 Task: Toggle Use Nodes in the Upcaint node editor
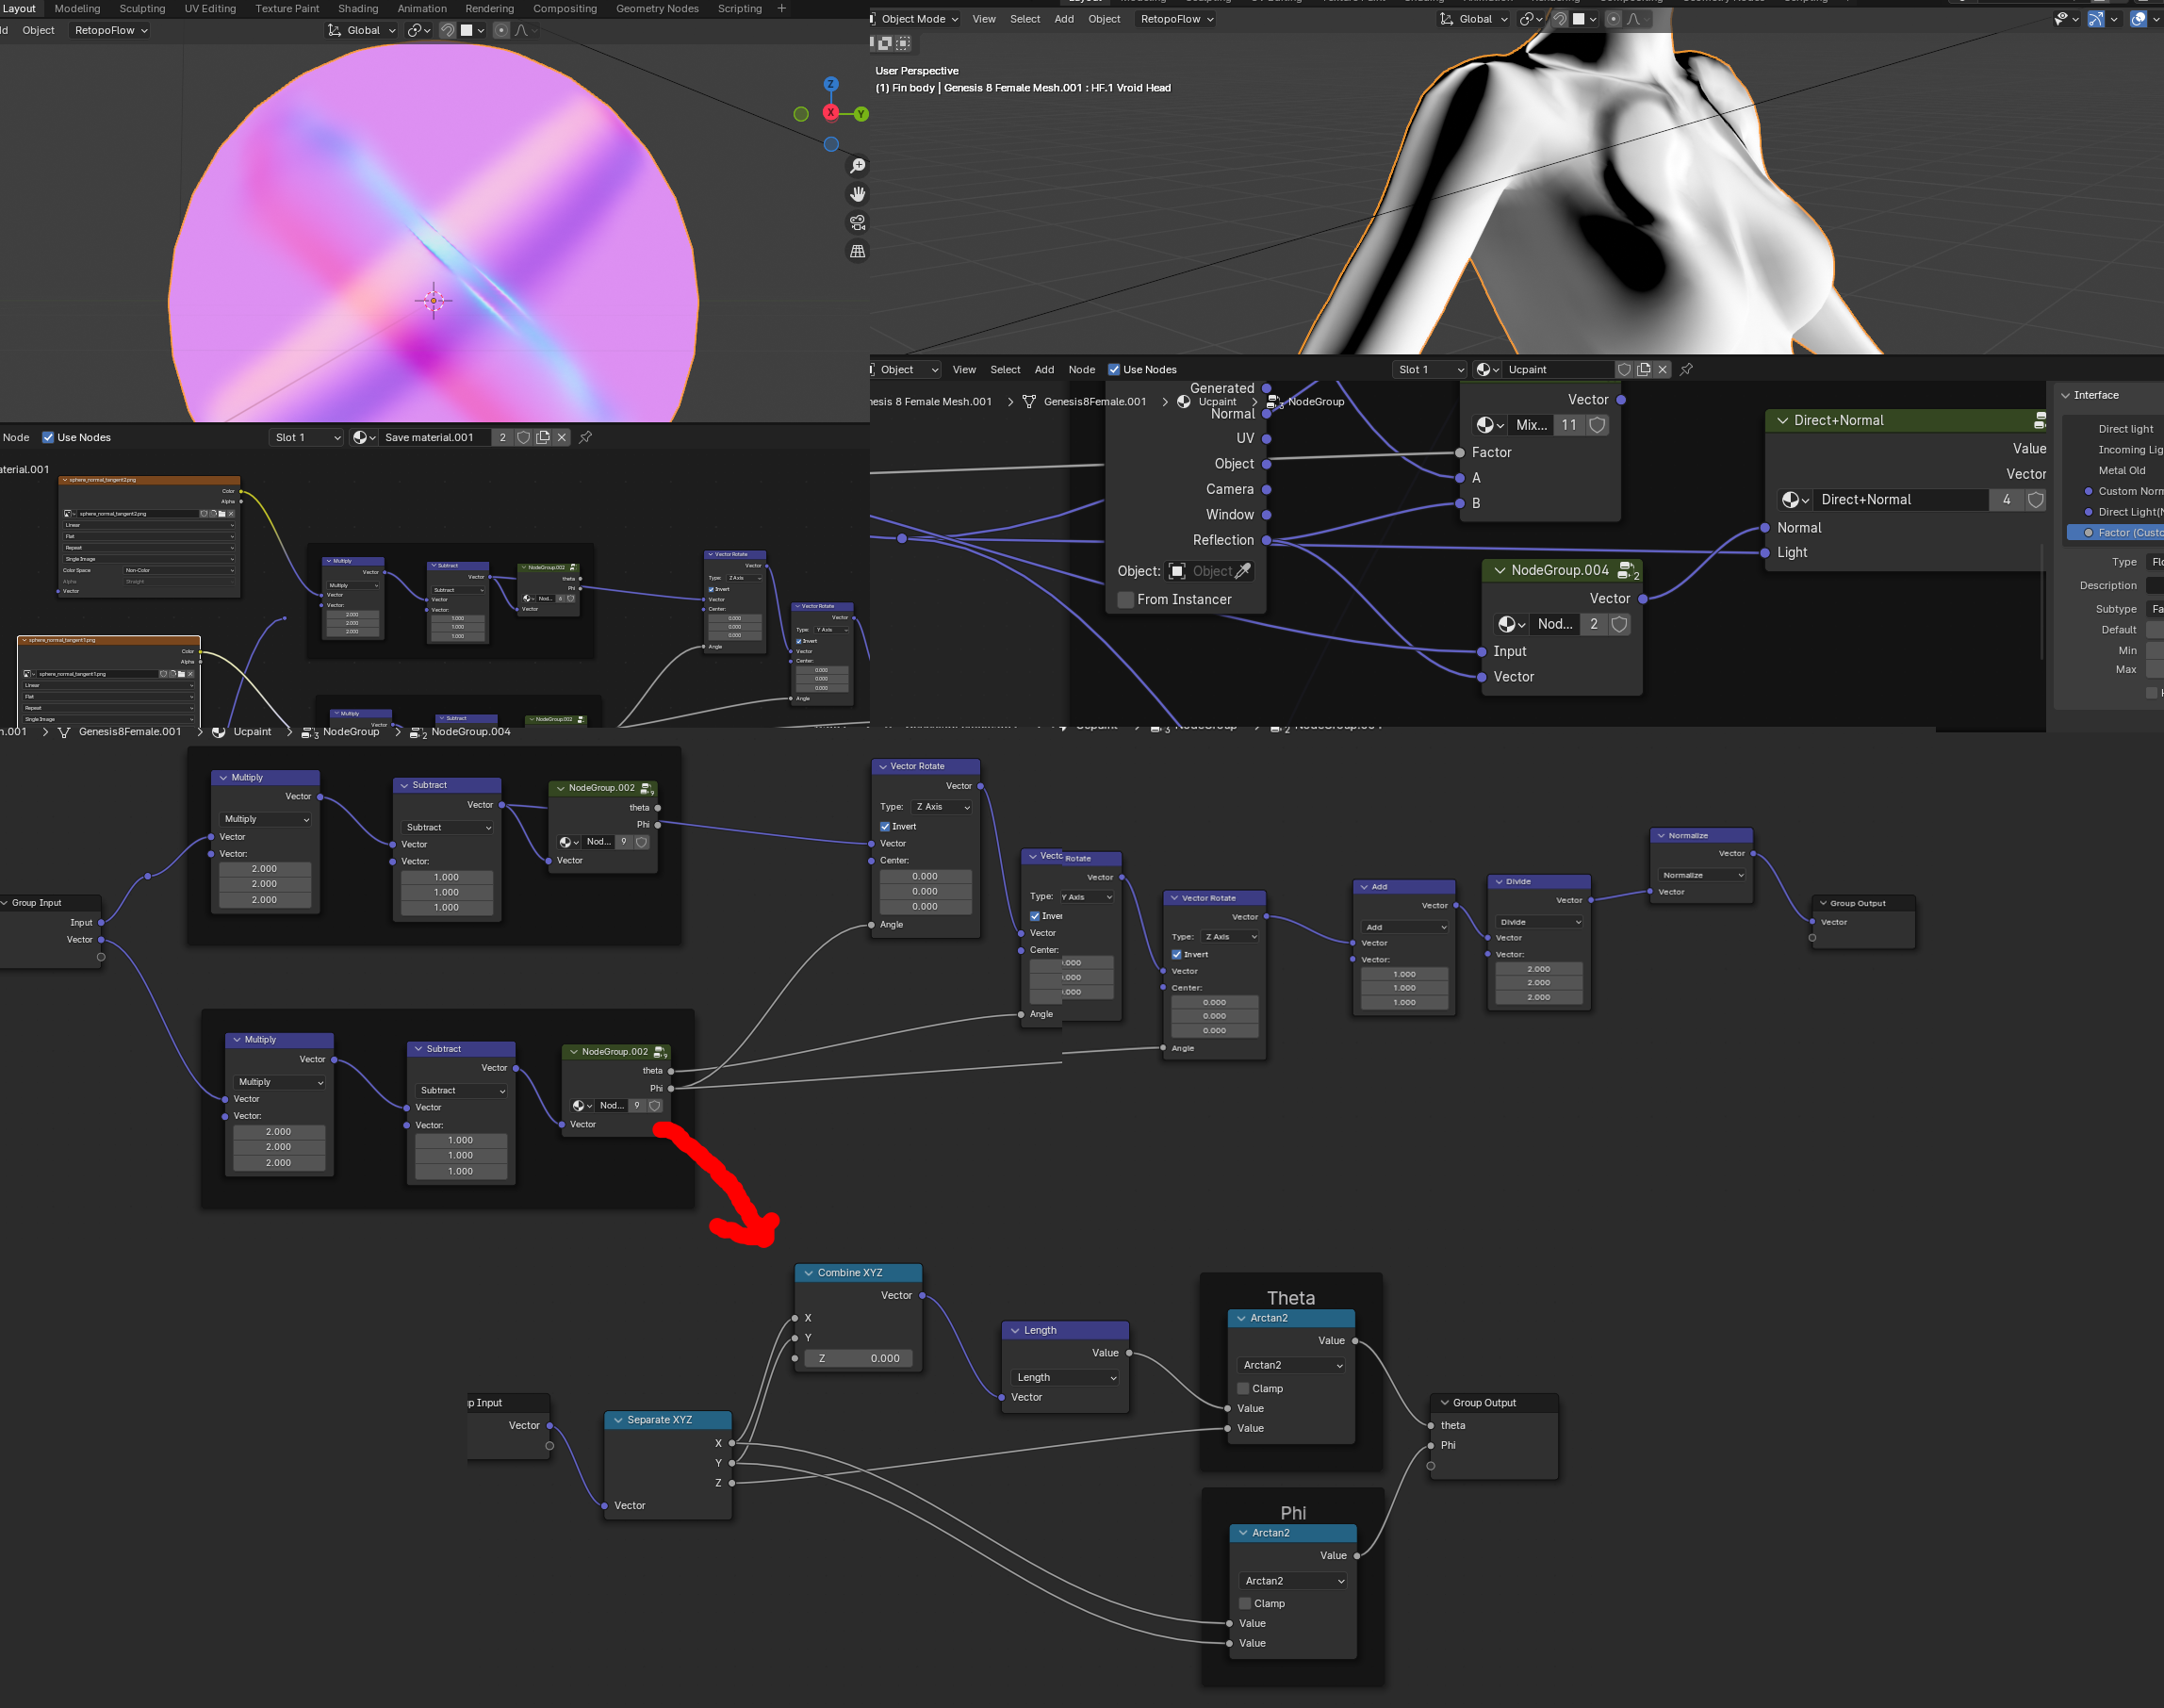click(x=1114, y=369)
